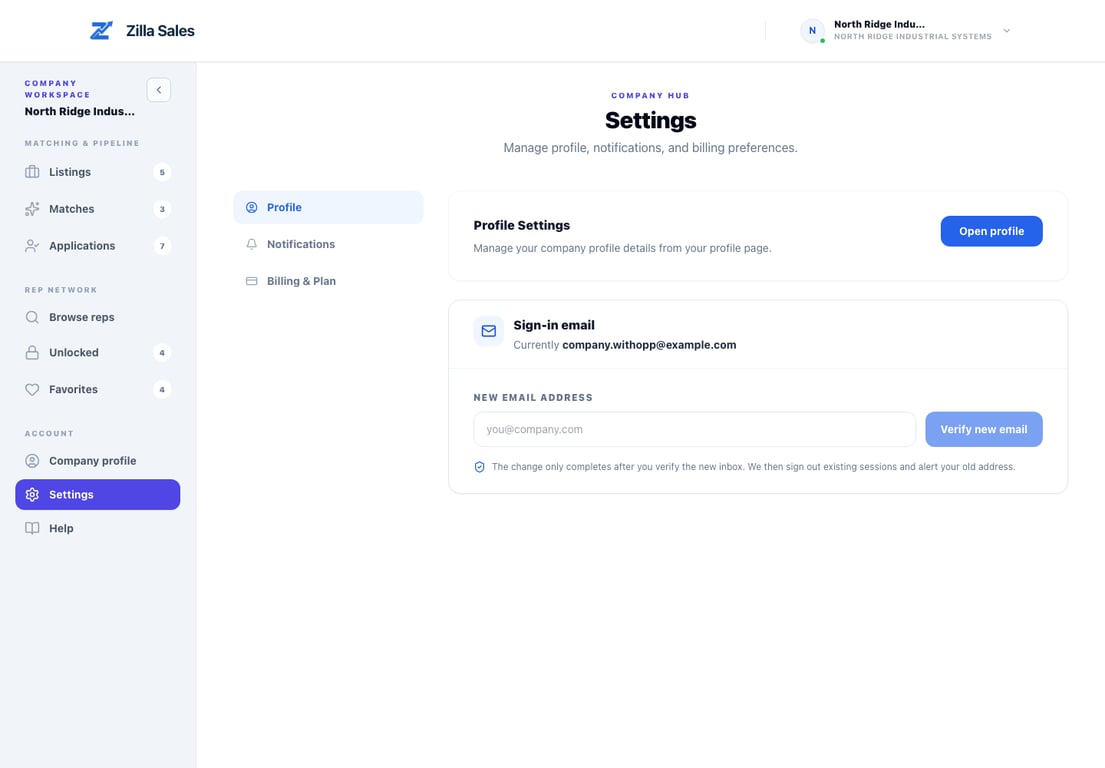Viewport: 1105px width, 768px height.
Task: Click the Settings gear icon in sidebar
Action: coord(32,495)
